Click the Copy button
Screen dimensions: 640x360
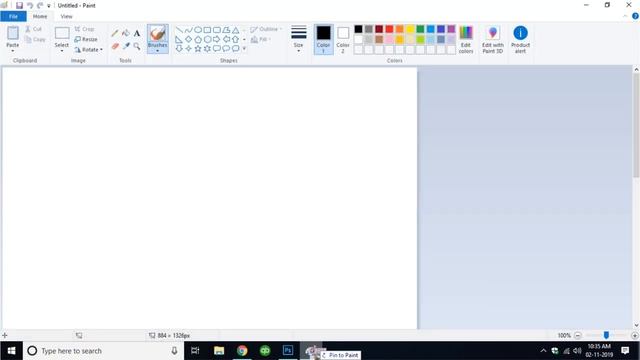(35, 40)
